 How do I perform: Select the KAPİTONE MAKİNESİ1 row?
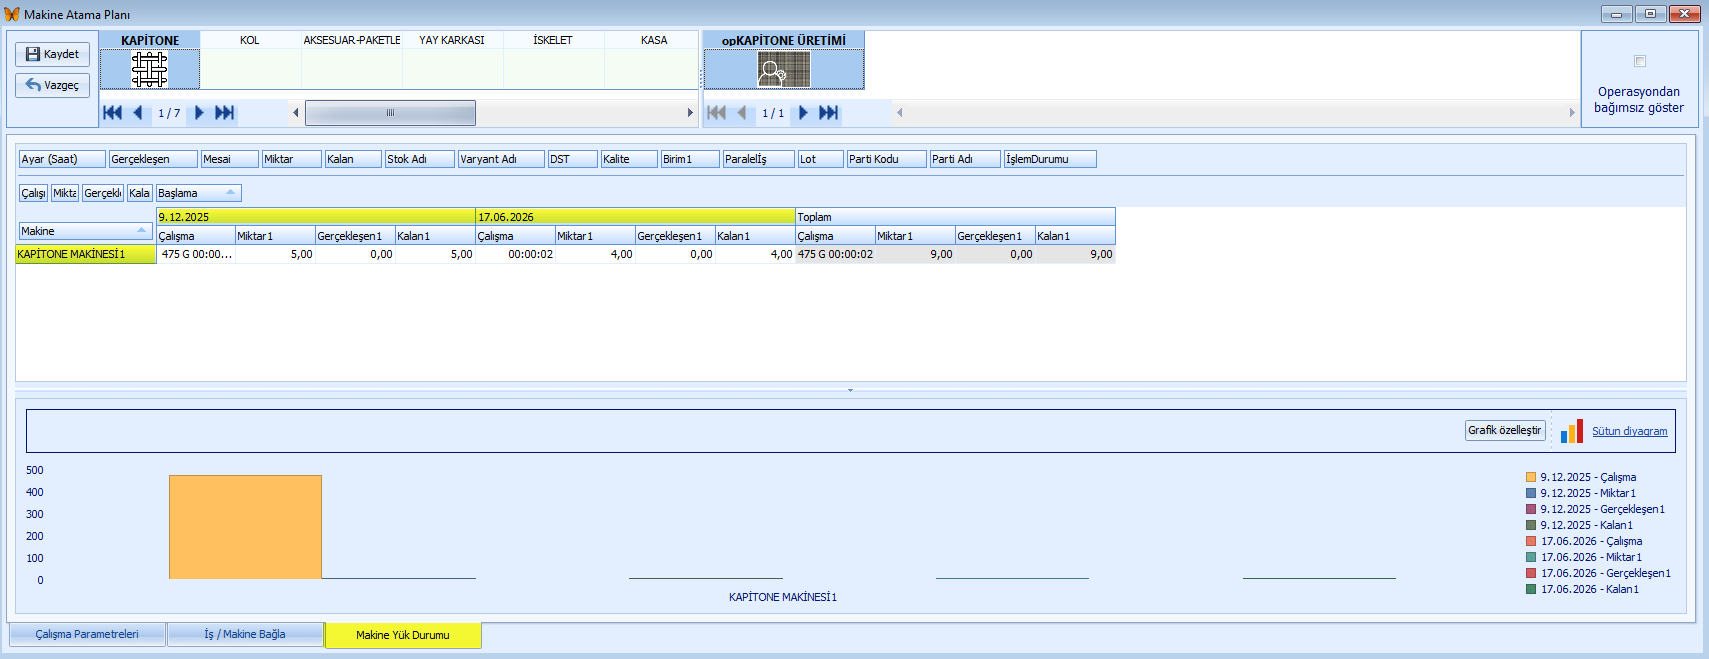(x=85, y=254)
